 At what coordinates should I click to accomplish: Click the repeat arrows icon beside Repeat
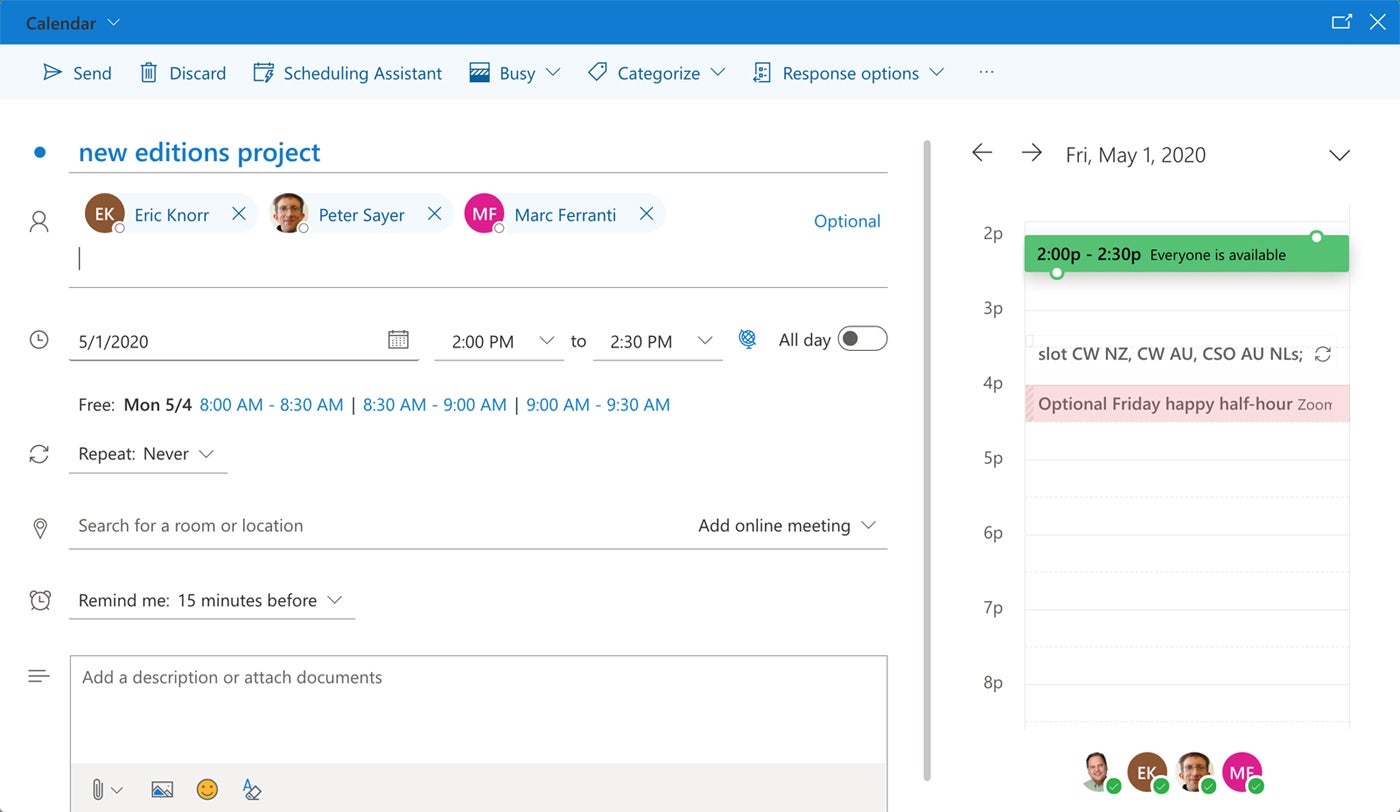39,454
